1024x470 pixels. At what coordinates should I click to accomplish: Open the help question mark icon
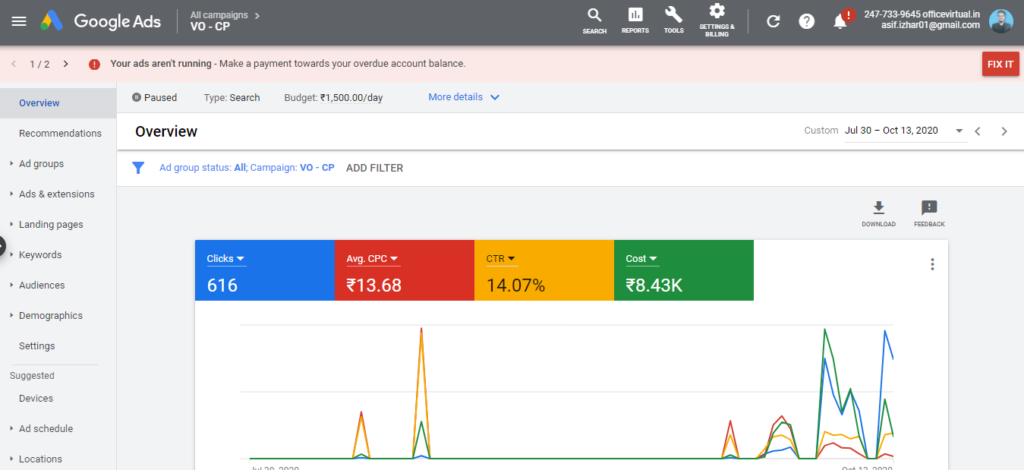coord(806,21)
